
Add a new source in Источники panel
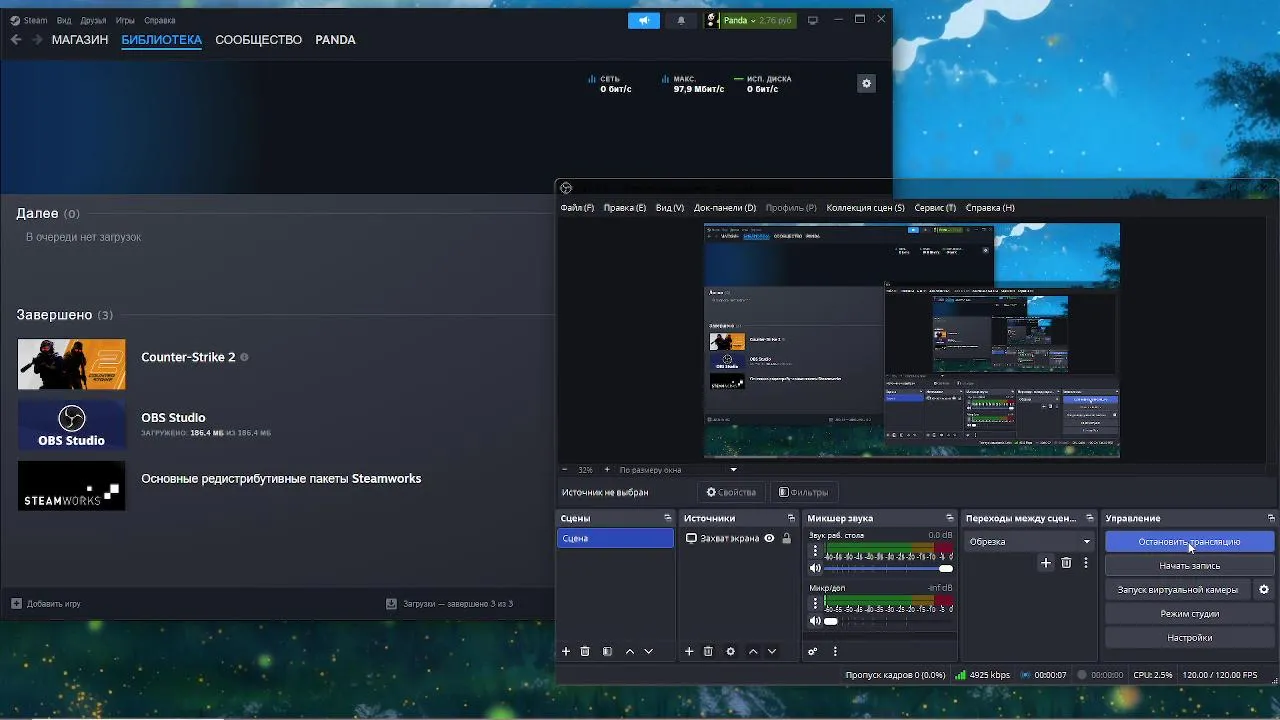point(689,651)
